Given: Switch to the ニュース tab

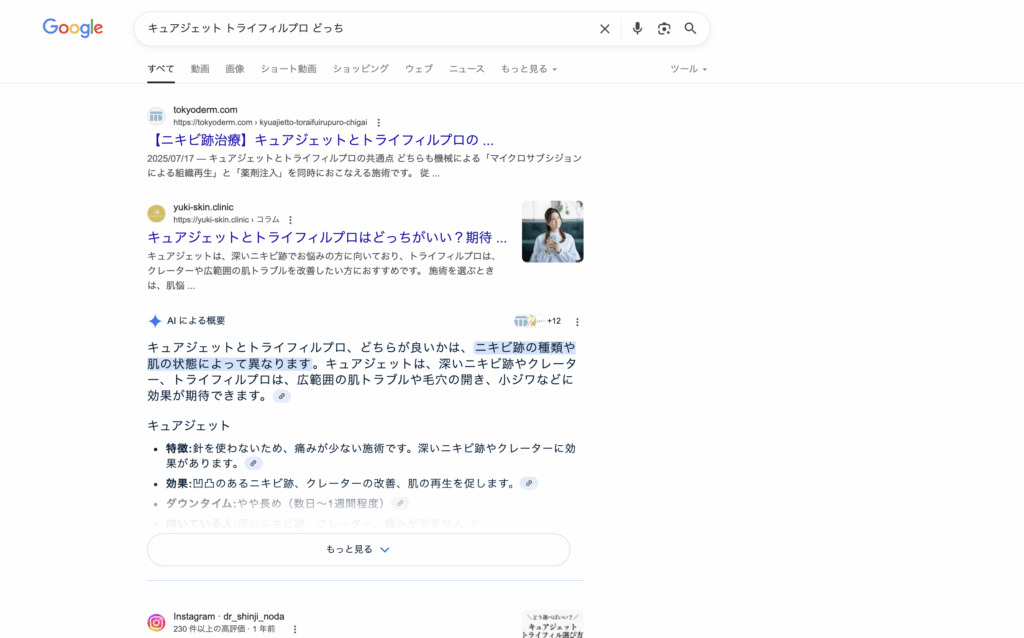Looking at the screenshot, I should 467,69.
